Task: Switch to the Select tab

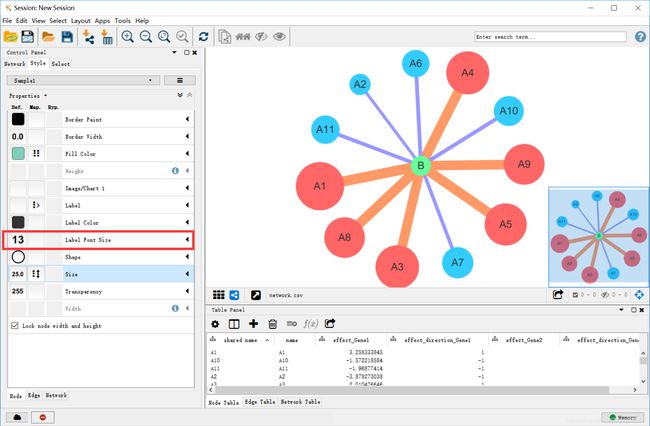Action: point(61,64)
